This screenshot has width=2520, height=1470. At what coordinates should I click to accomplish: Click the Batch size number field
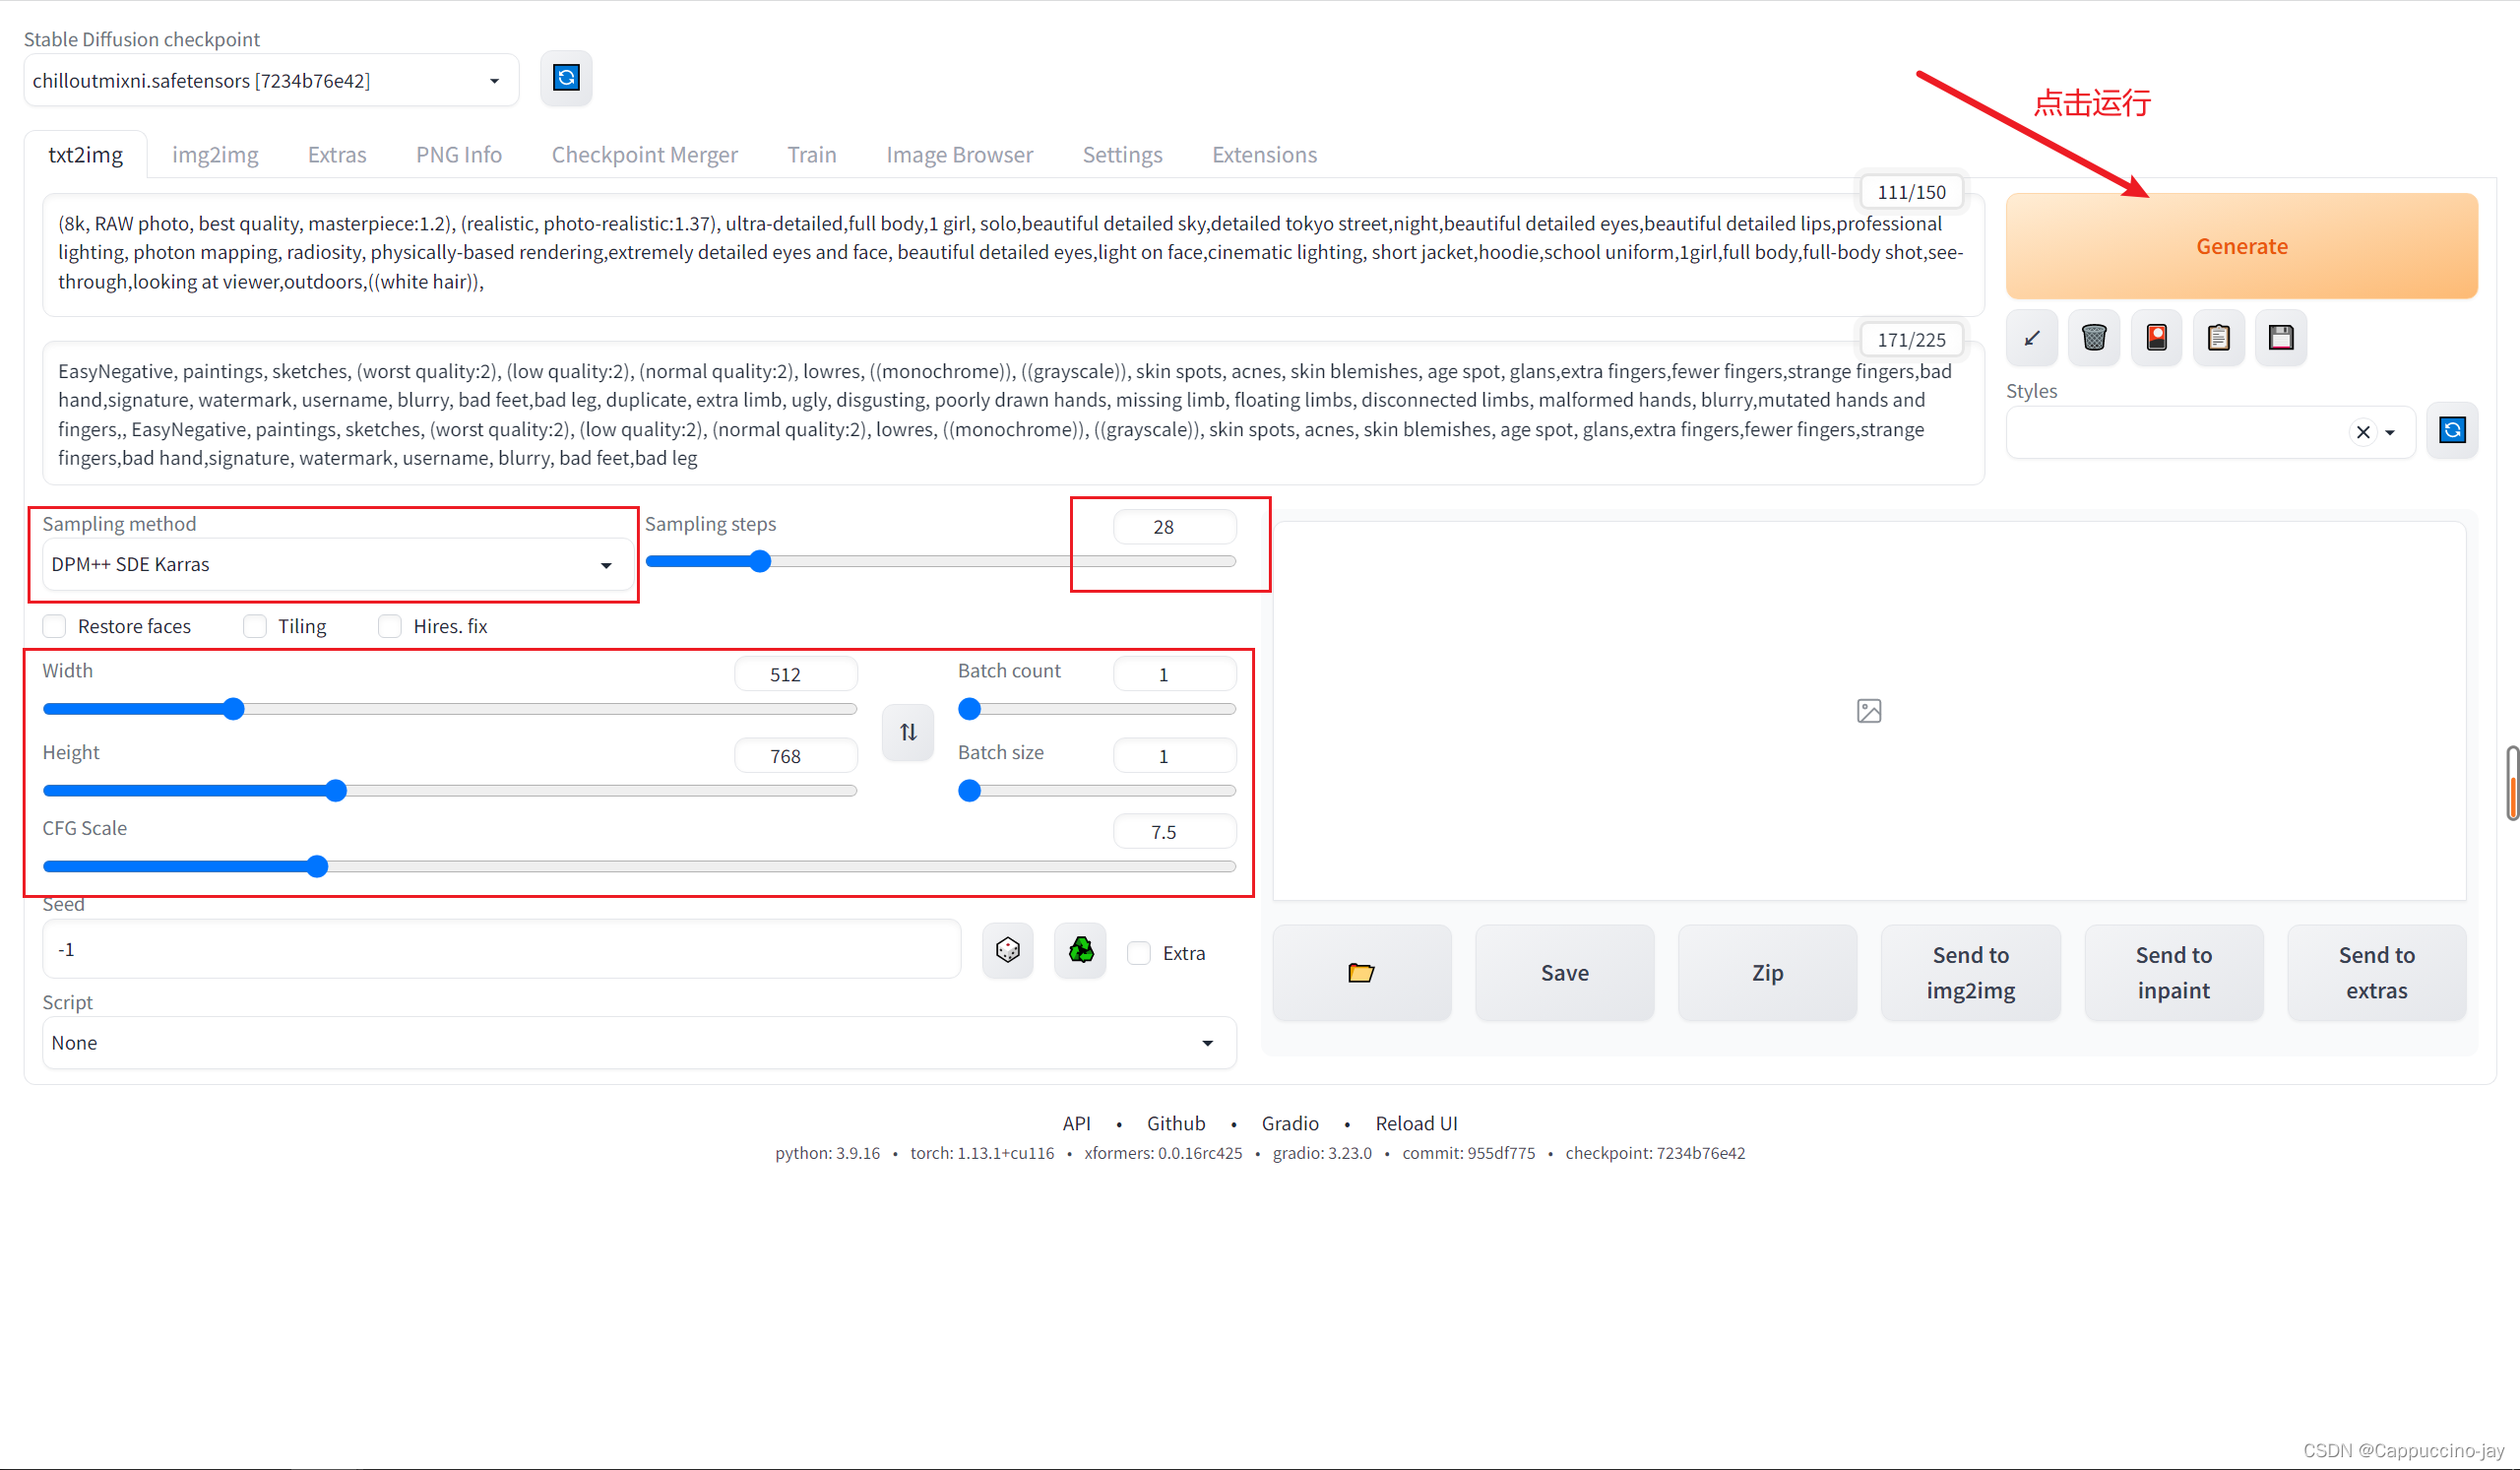[1174, 756]
